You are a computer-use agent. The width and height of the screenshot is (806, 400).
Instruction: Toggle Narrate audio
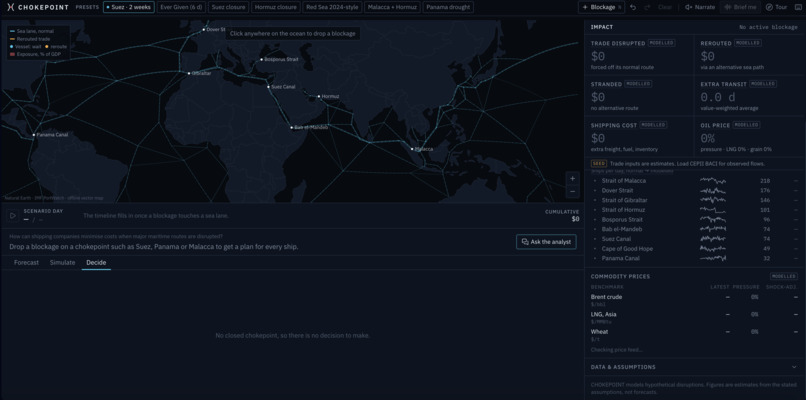[700, 7]
